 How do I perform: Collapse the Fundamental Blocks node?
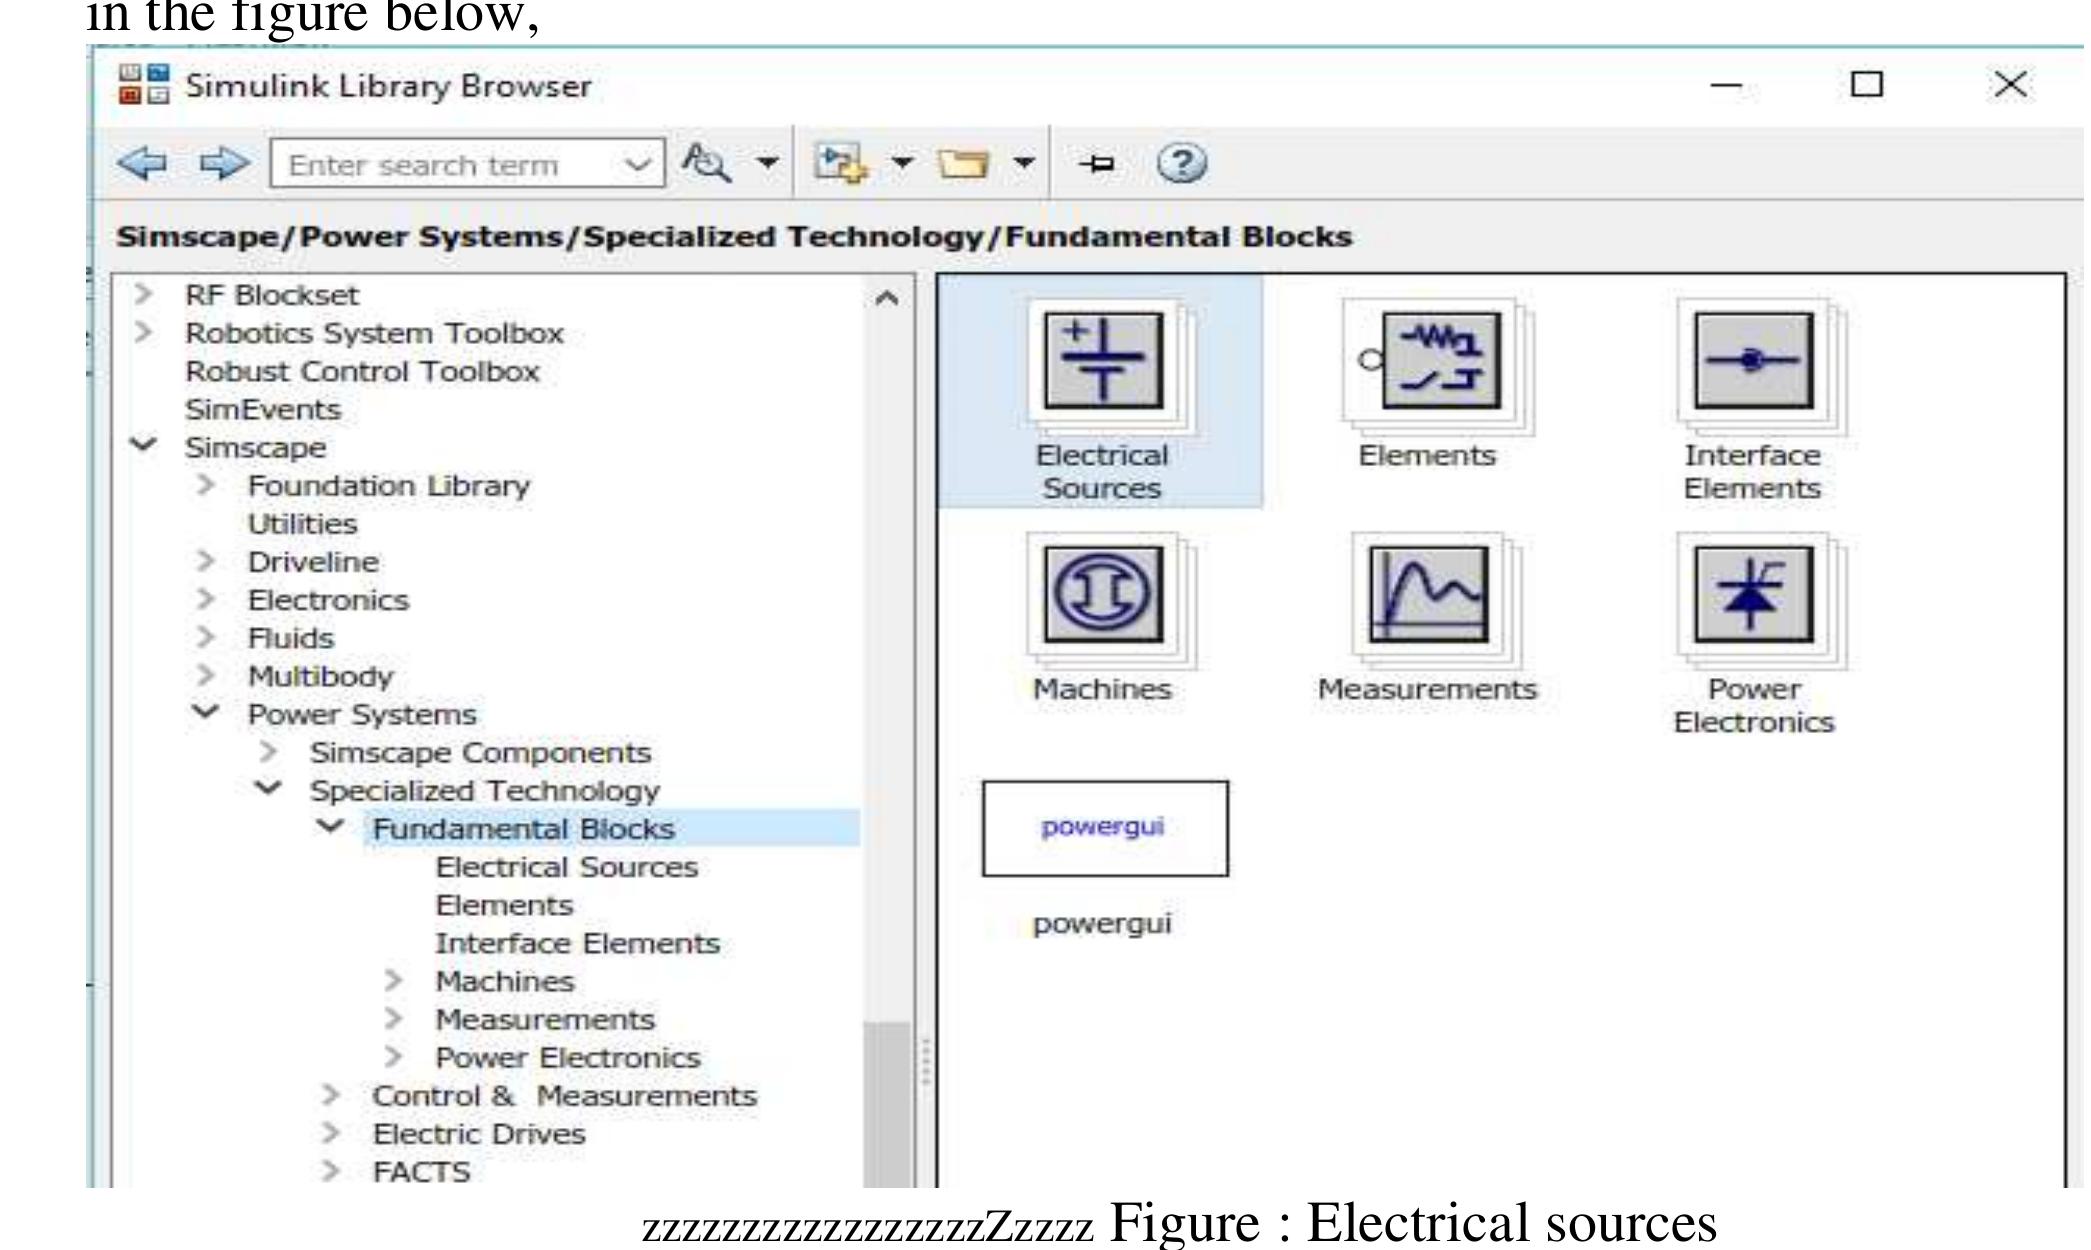tap(330, 827)
